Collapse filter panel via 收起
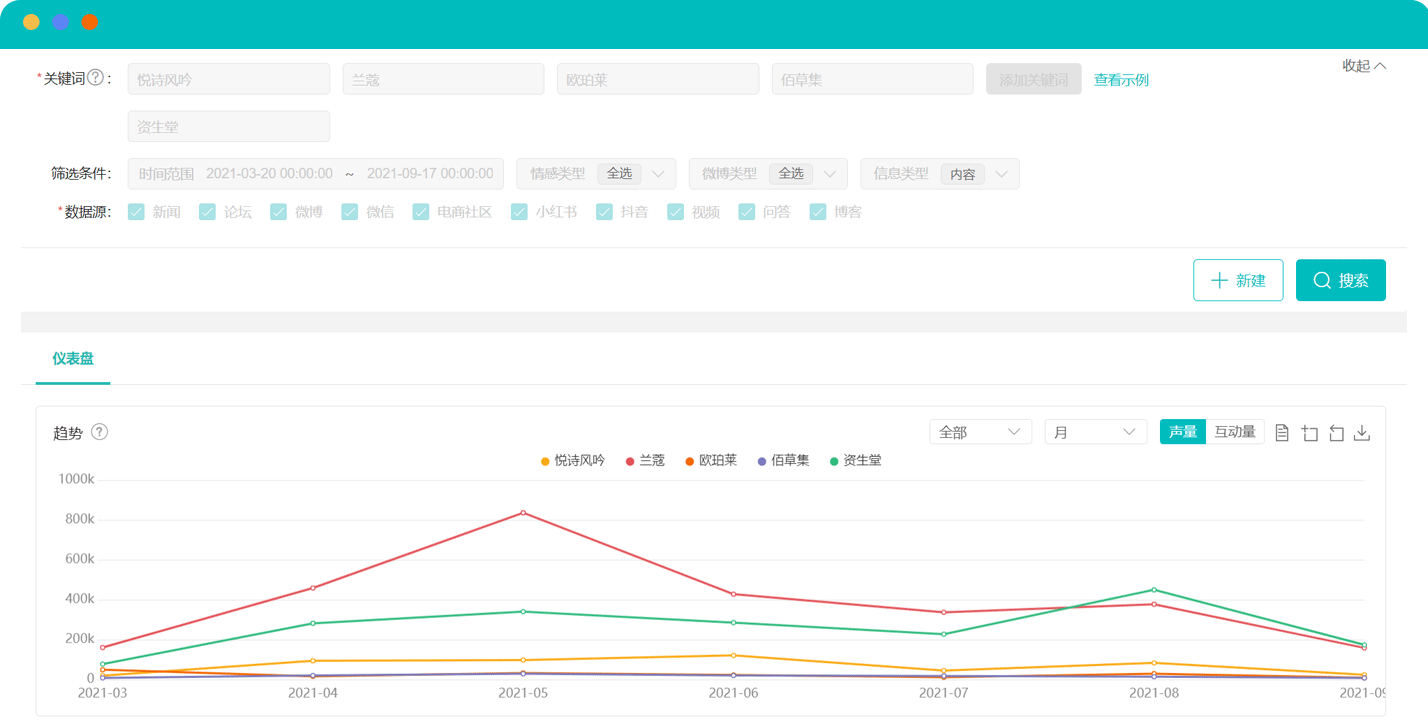Image resolution: width=1428 pixels, height=728 pixels. point(1364,66)
